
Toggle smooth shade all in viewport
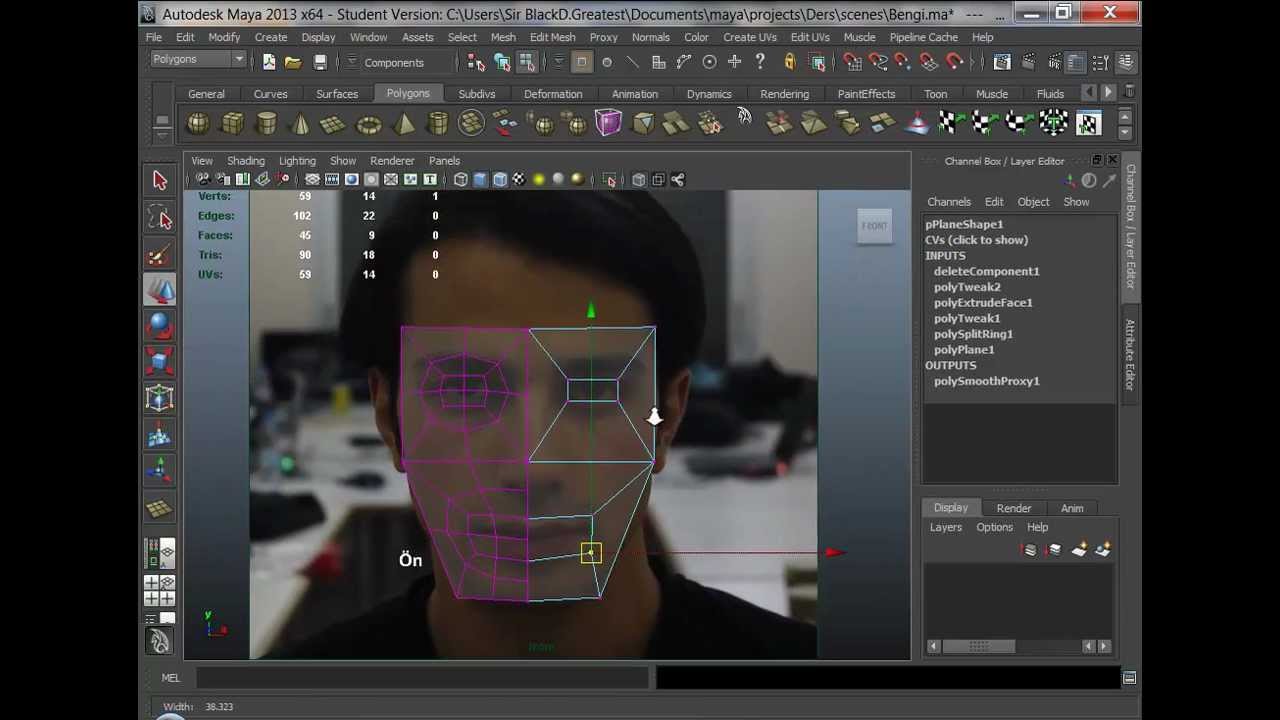(480, 180)
